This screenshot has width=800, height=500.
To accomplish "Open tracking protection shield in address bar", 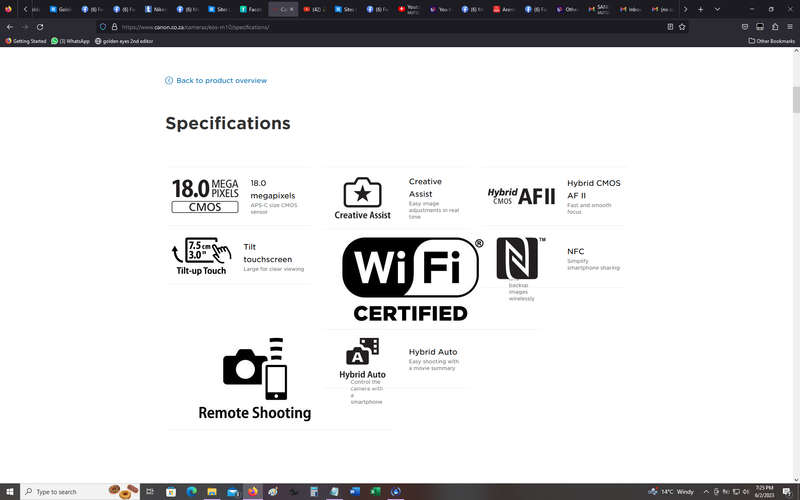I will (x=103, y=27).
